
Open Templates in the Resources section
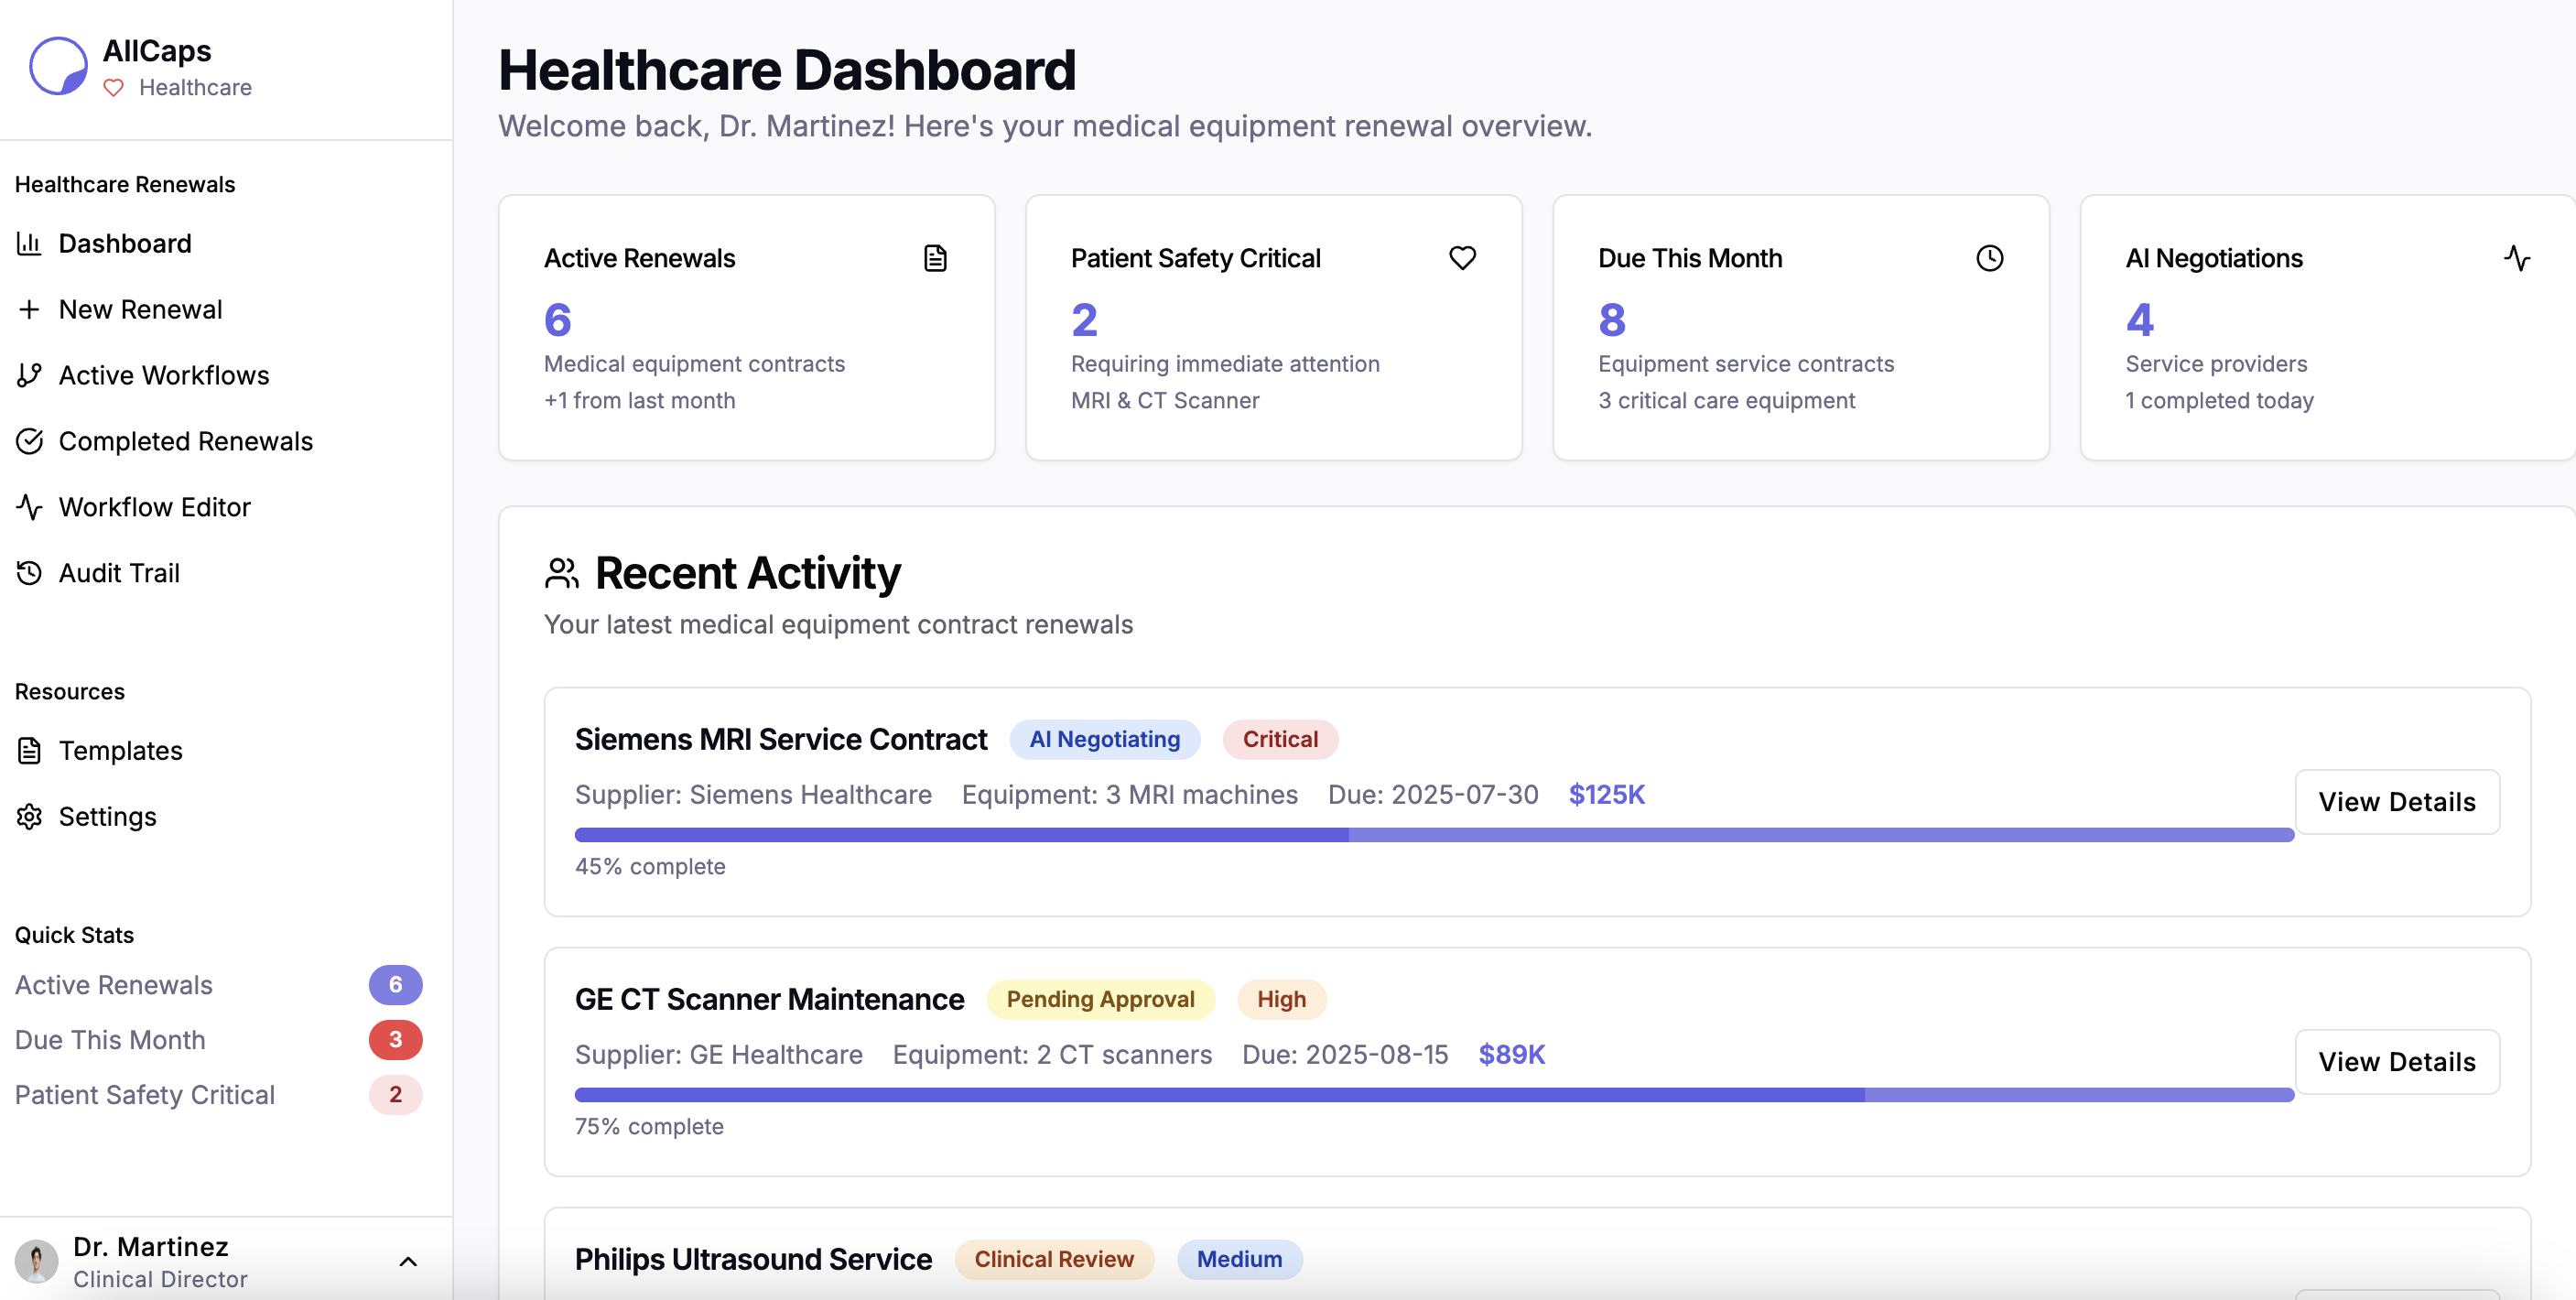pos(120,751)
